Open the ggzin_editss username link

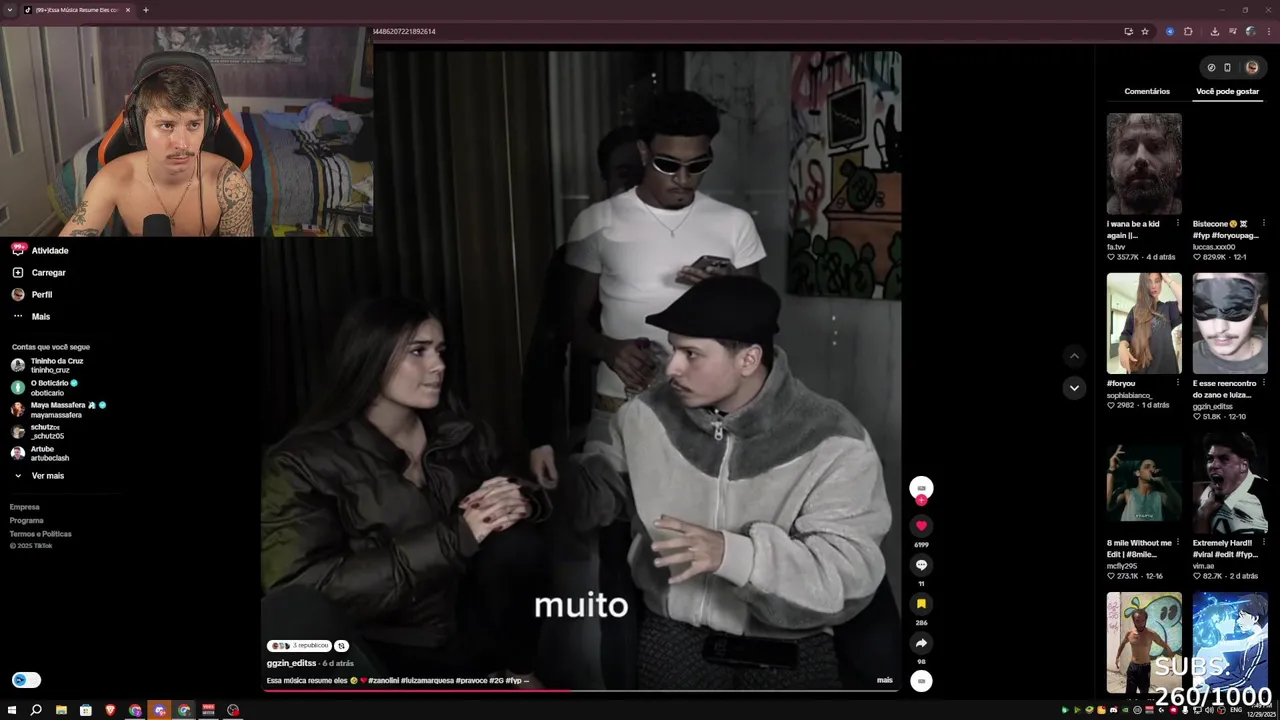291,663
